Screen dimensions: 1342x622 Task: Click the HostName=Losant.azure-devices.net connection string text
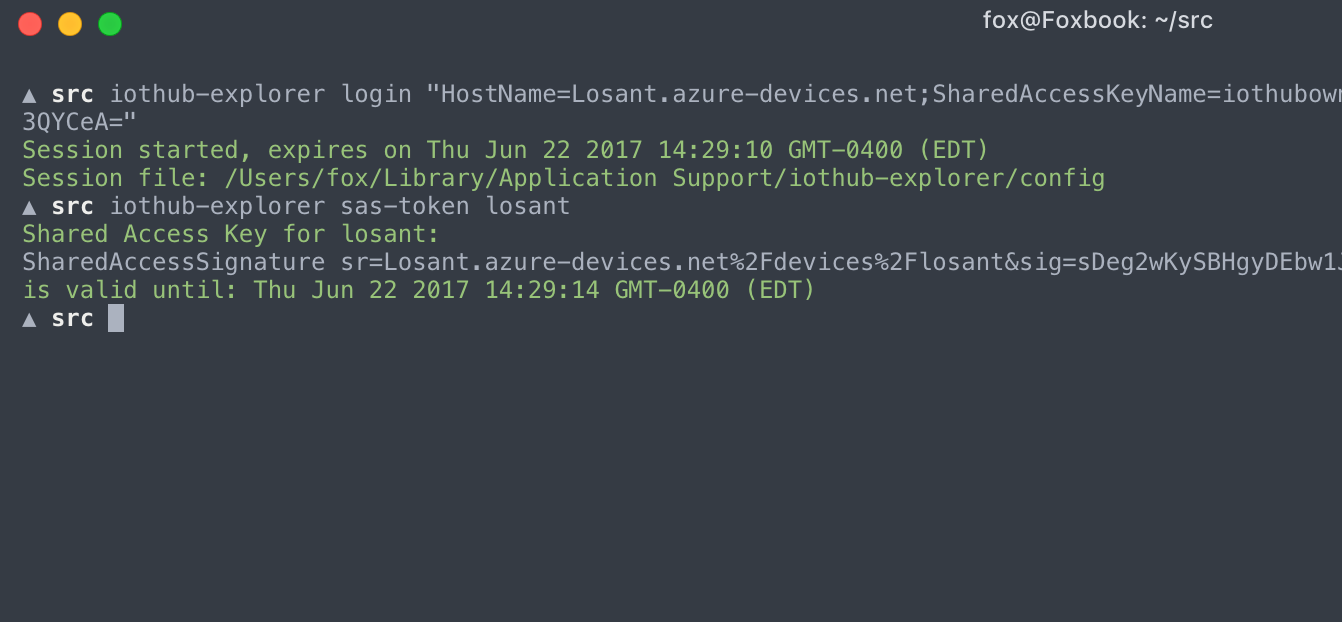680,95
